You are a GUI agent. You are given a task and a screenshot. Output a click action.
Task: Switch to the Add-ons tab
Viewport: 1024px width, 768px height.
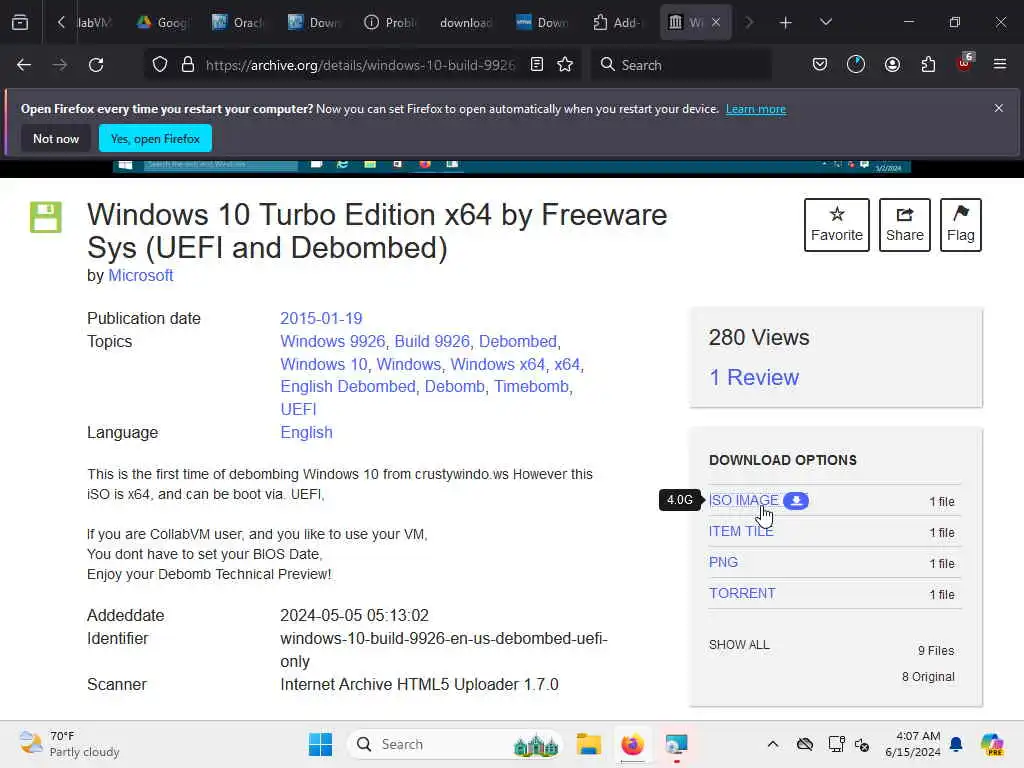click(x=617, y=23)
